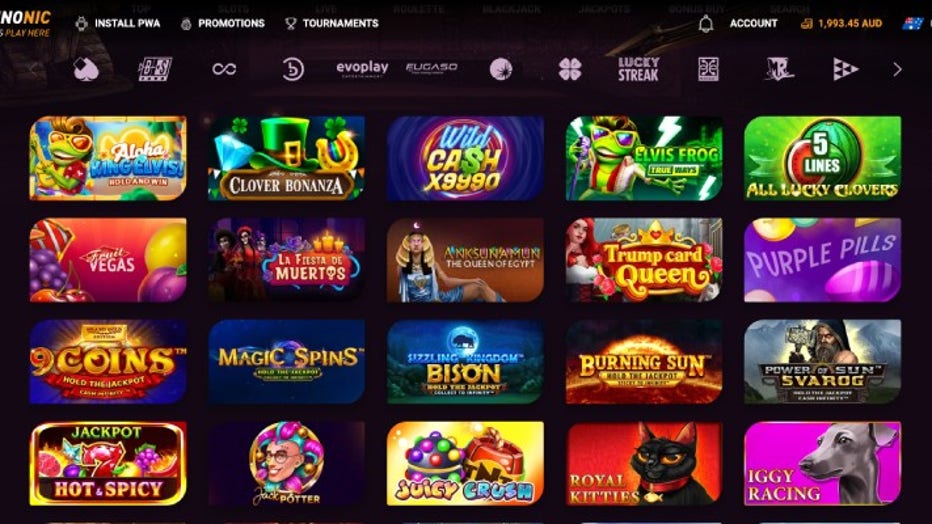The image size is (932, 524).
Task: Open the Account link
Action: coord(753,23)
